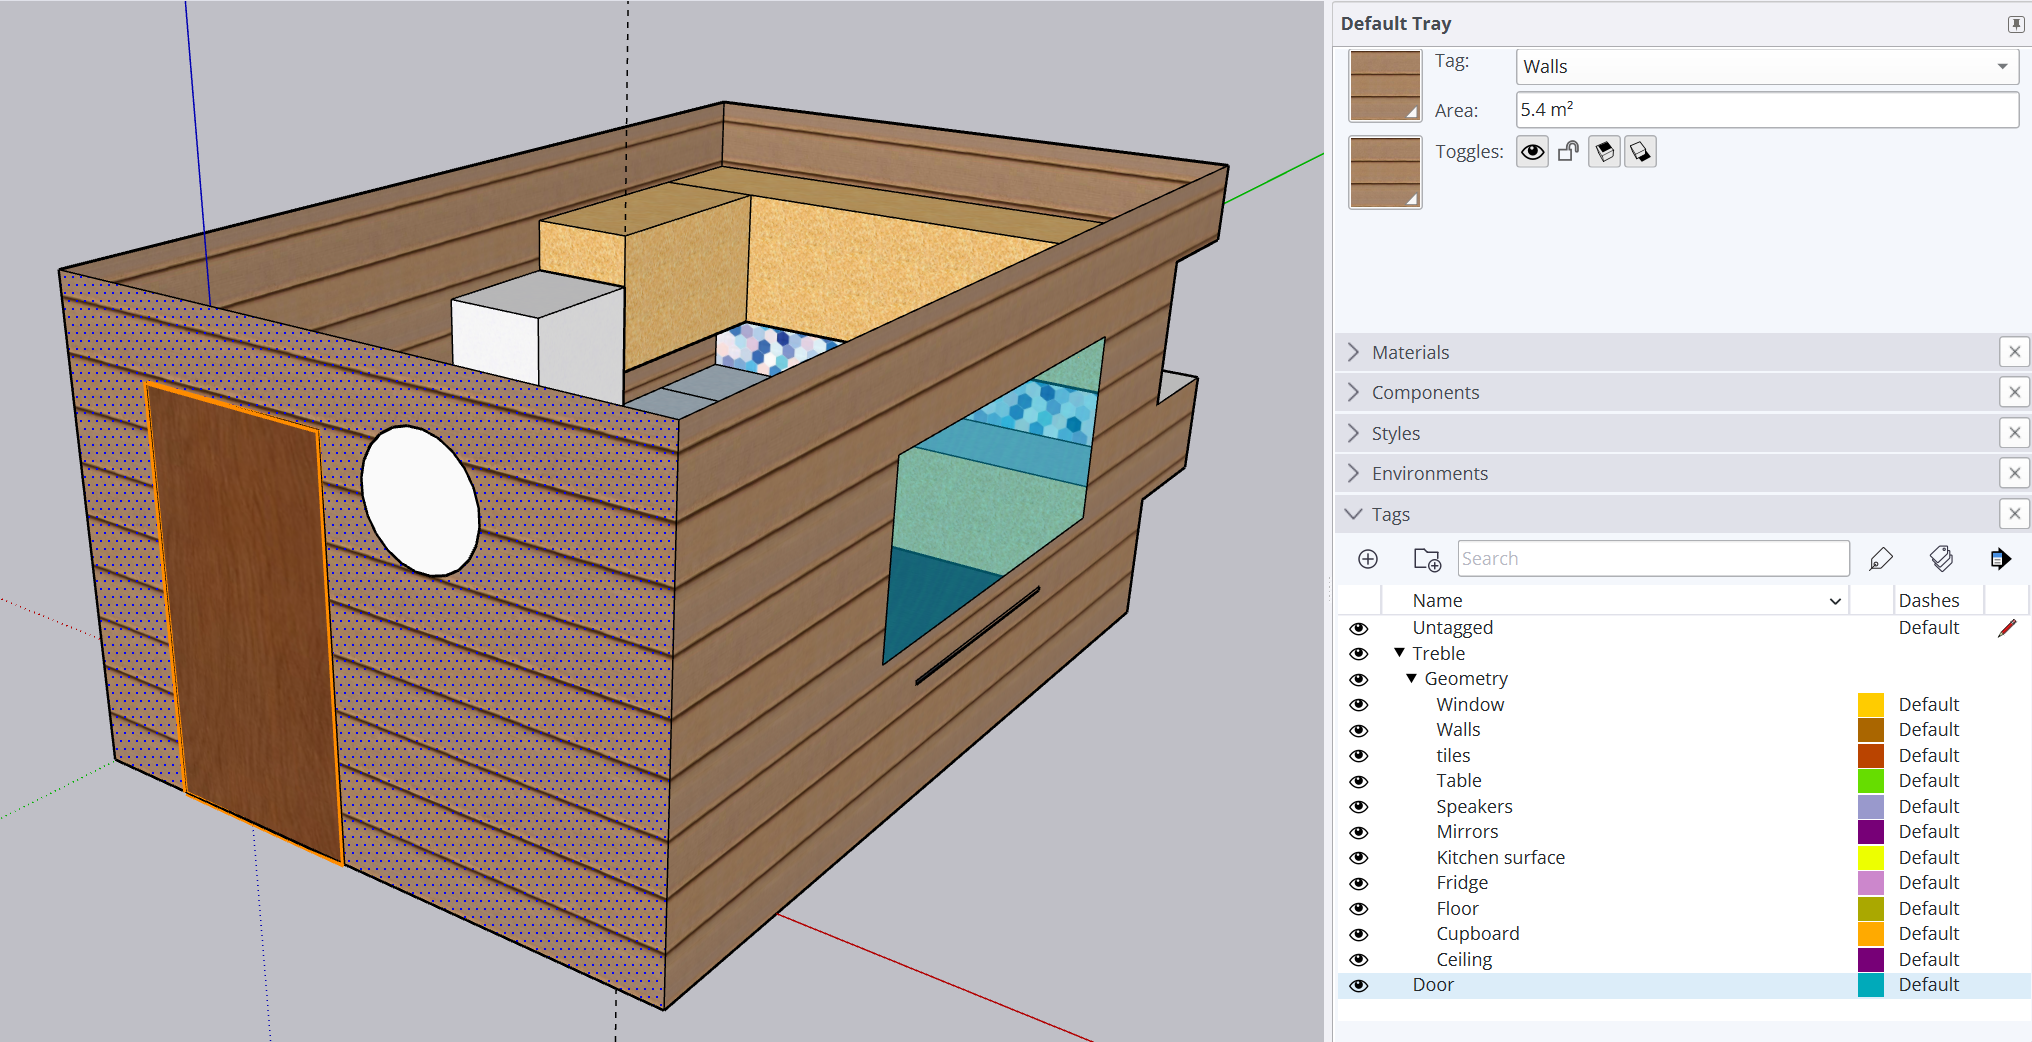Select the round white window on the wall
The width and height of the screenshot is (2032, 1042).
420,501
